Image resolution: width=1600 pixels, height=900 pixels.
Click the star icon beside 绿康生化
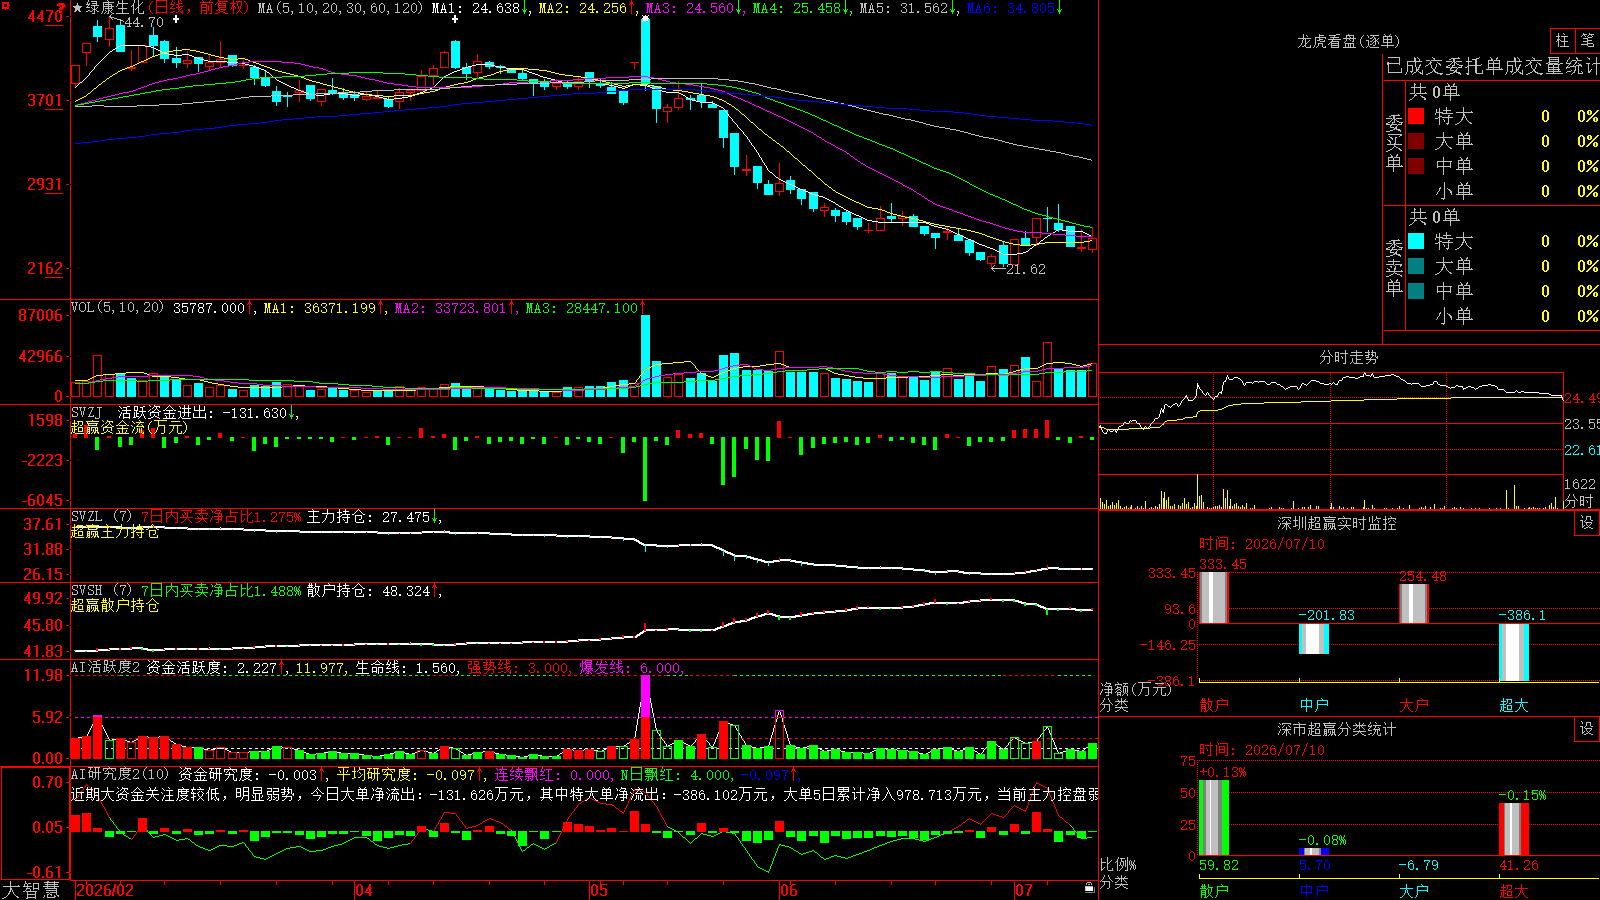coord(78,8)
